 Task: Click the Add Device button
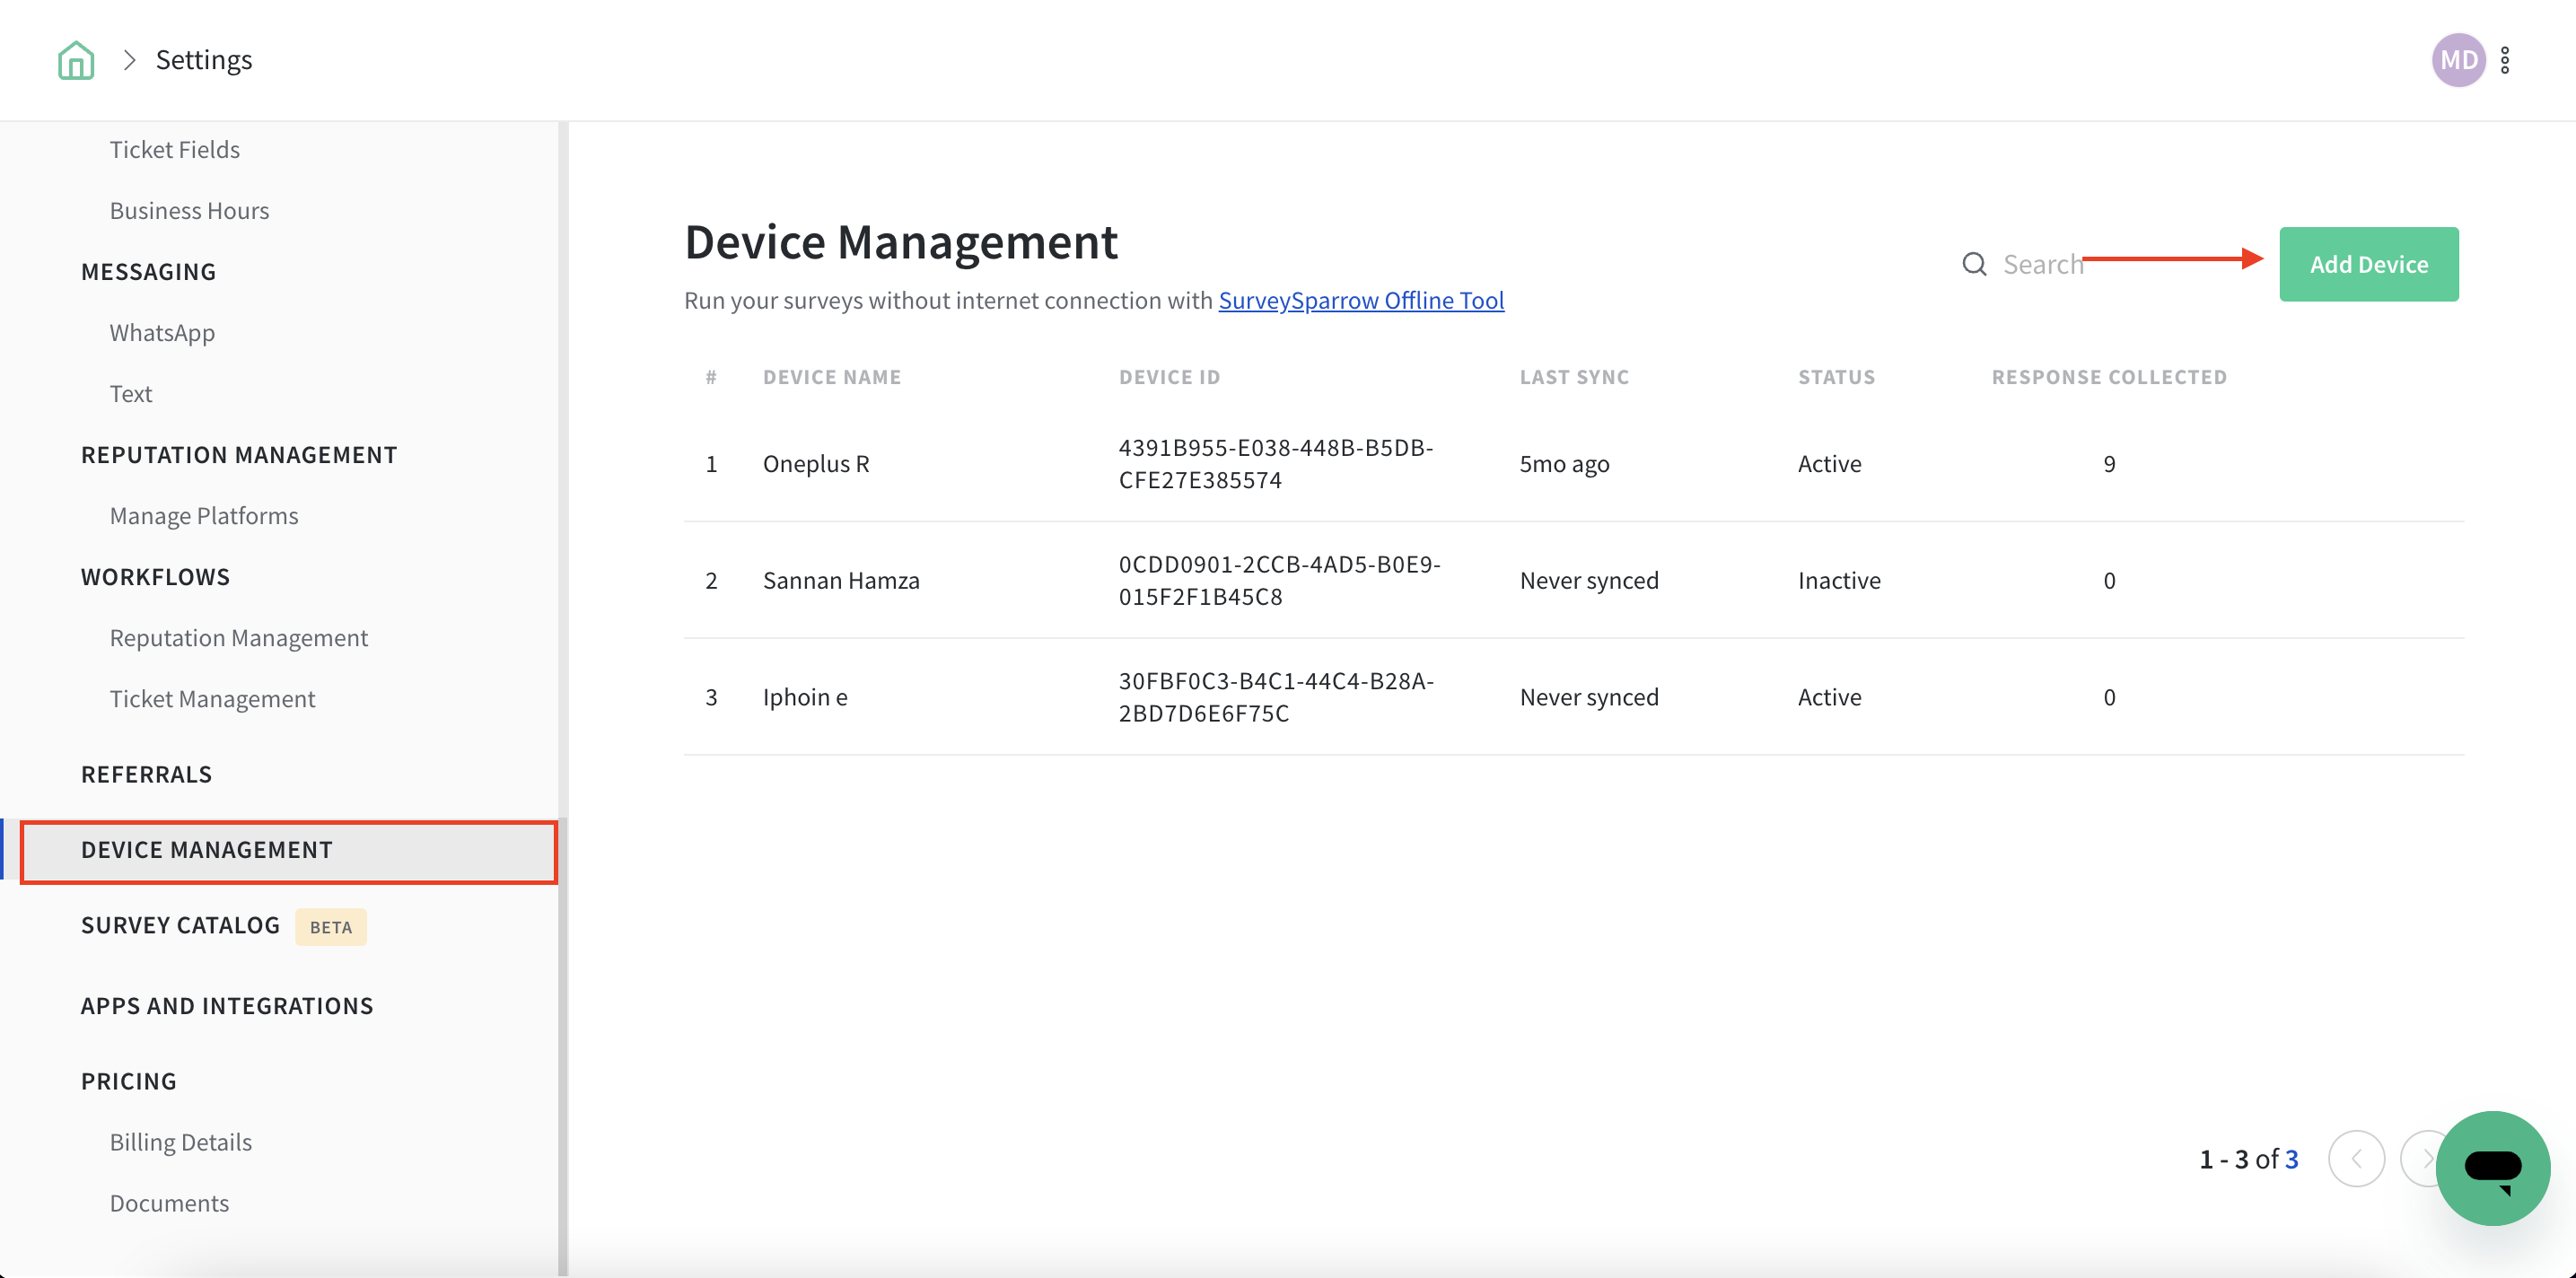point(2368,264)
